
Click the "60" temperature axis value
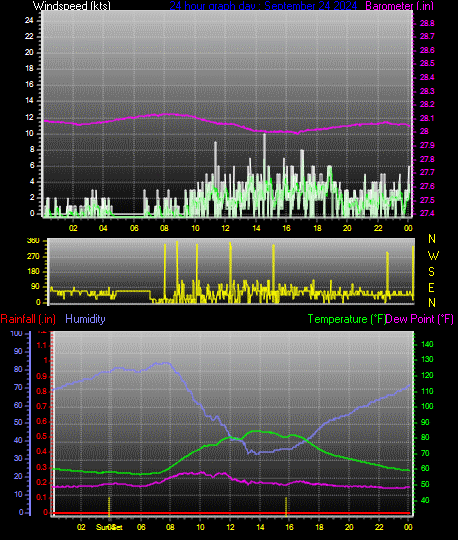[425, 468]
